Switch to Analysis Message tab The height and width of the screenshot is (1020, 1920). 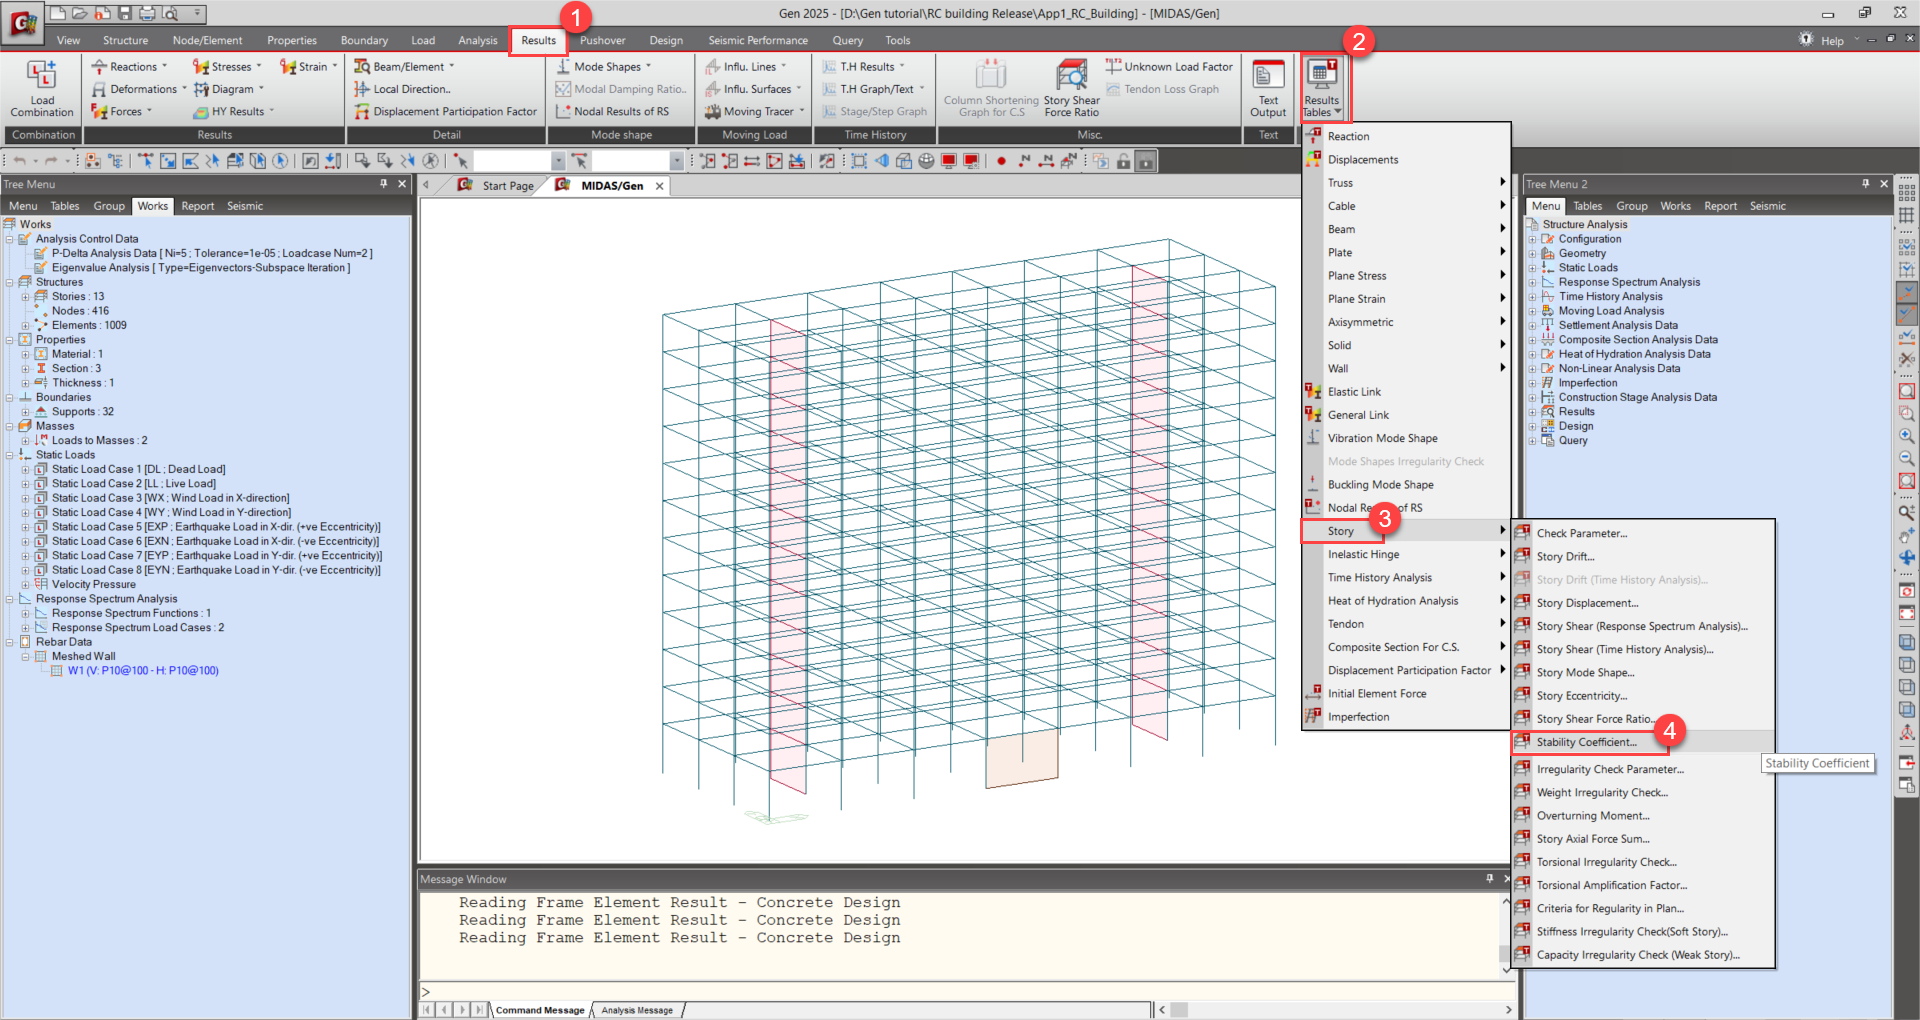coord(636,1010)
